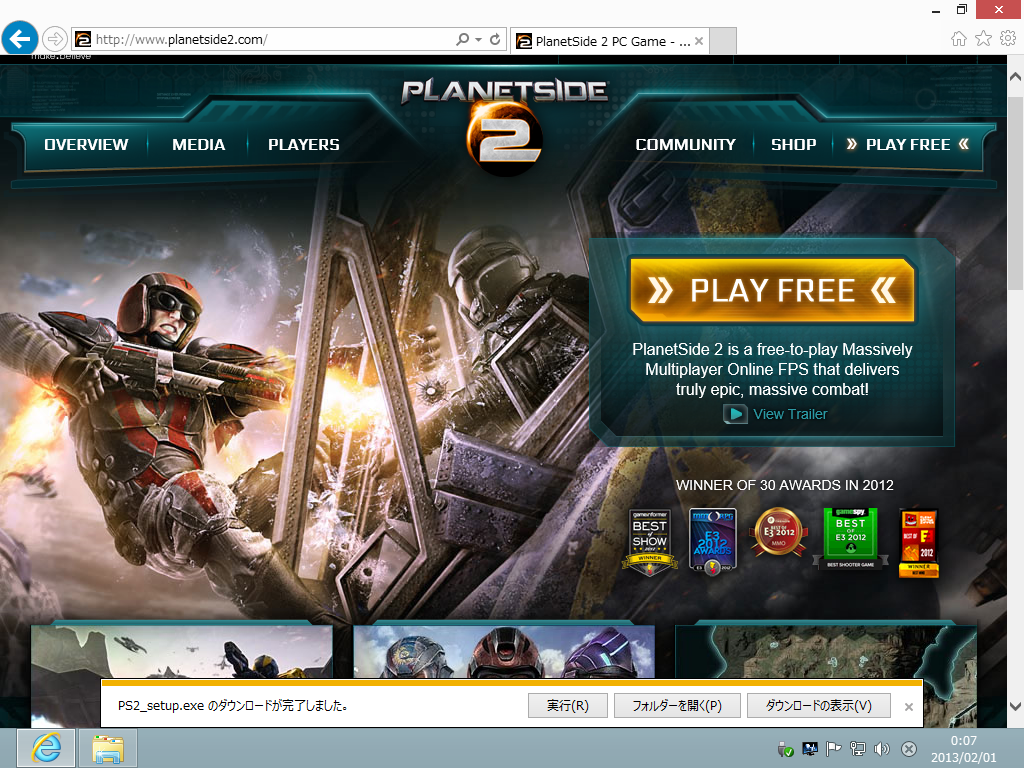The width and height of the screenshot is (1024, 768).
Task: Click 実行(R) to run PS2_setup.exe
Action: pos(568,705)
